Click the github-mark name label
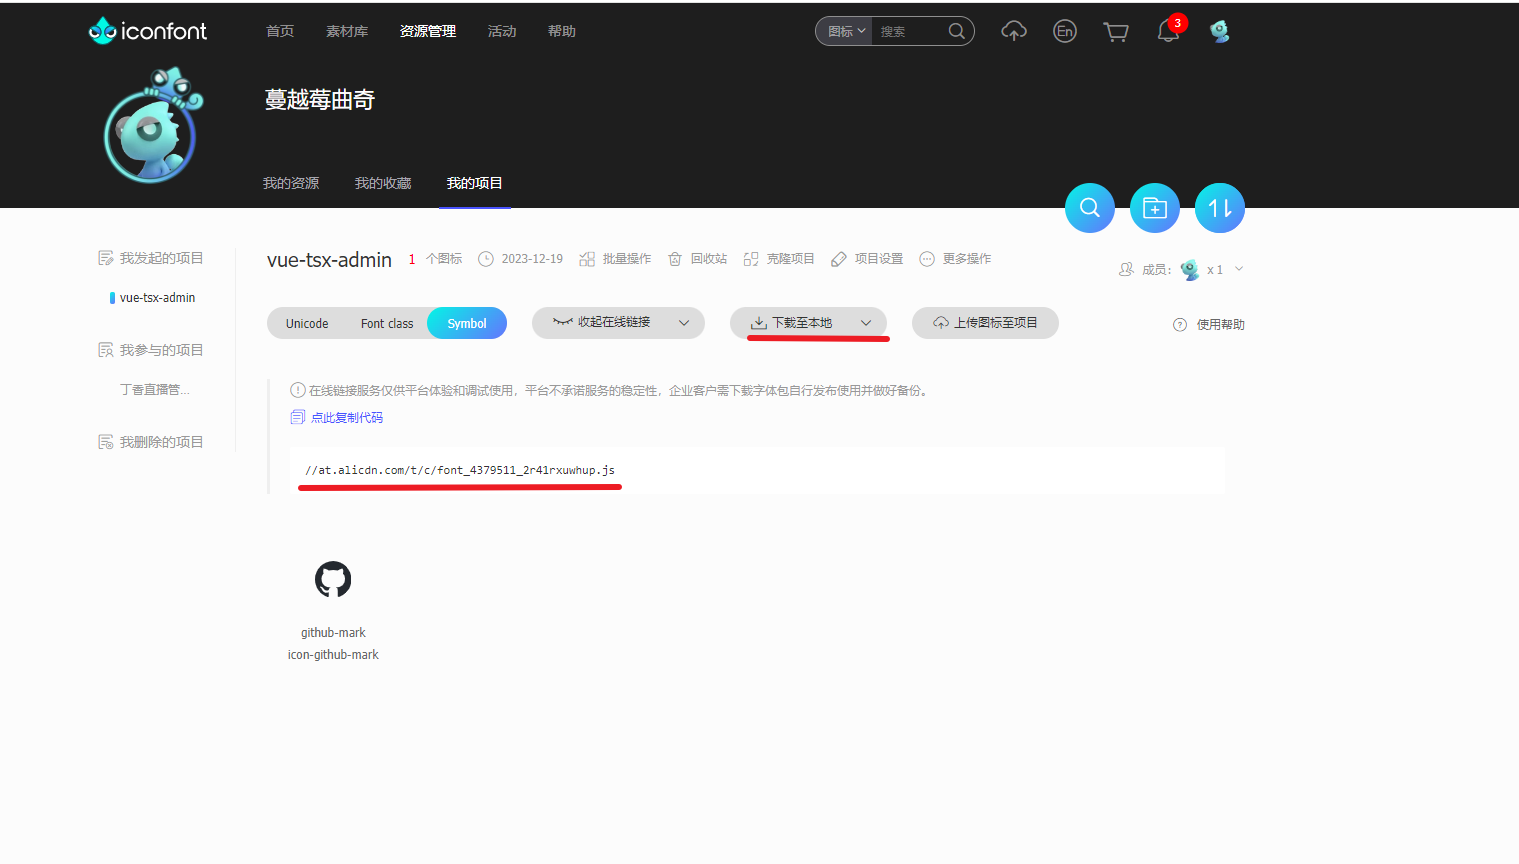The height and width of the screenshot is (864, 1519). coord(333,633)
